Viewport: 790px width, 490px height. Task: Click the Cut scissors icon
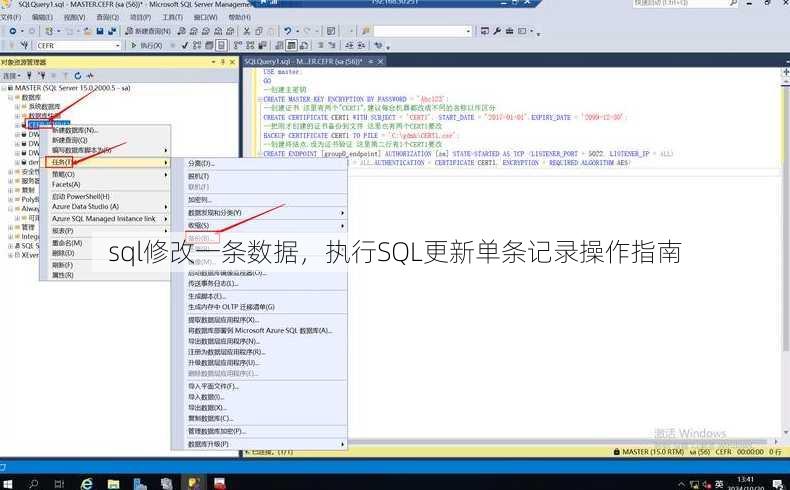[x=246, y=31]
